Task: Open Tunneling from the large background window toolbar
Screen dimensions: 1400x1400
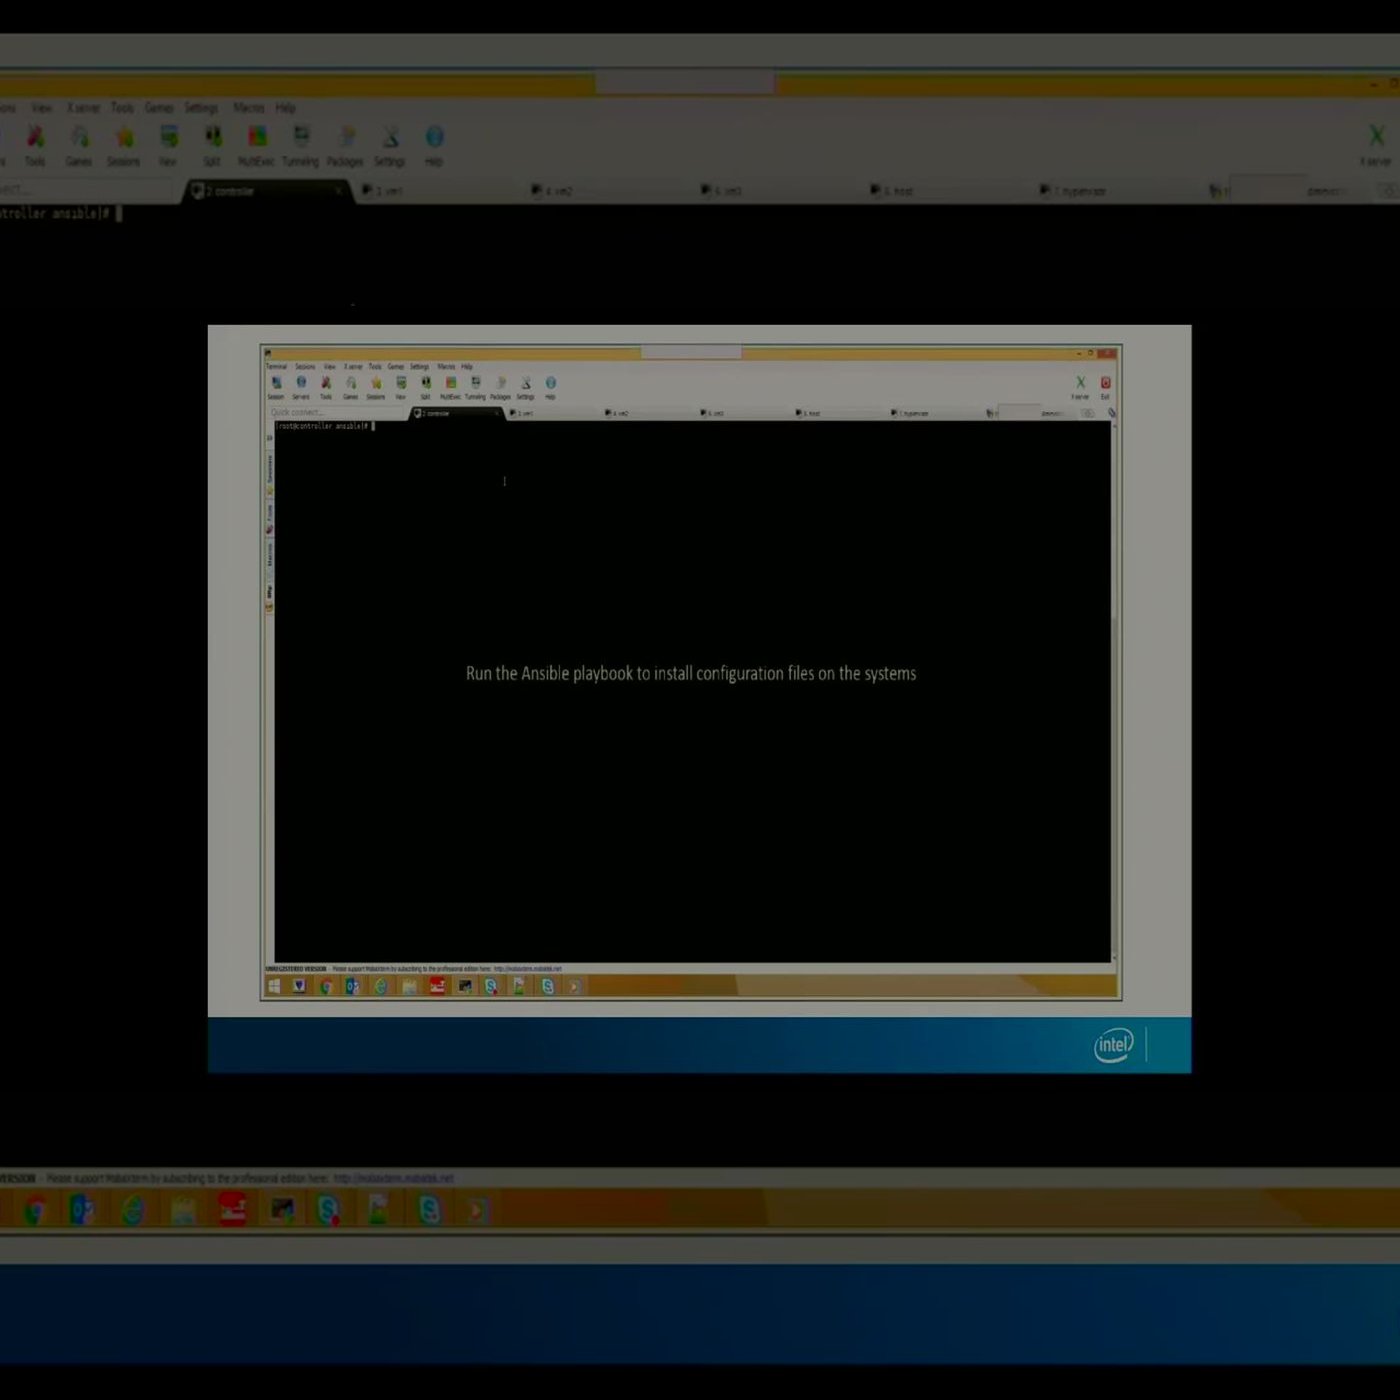Action: pos(300,137)
